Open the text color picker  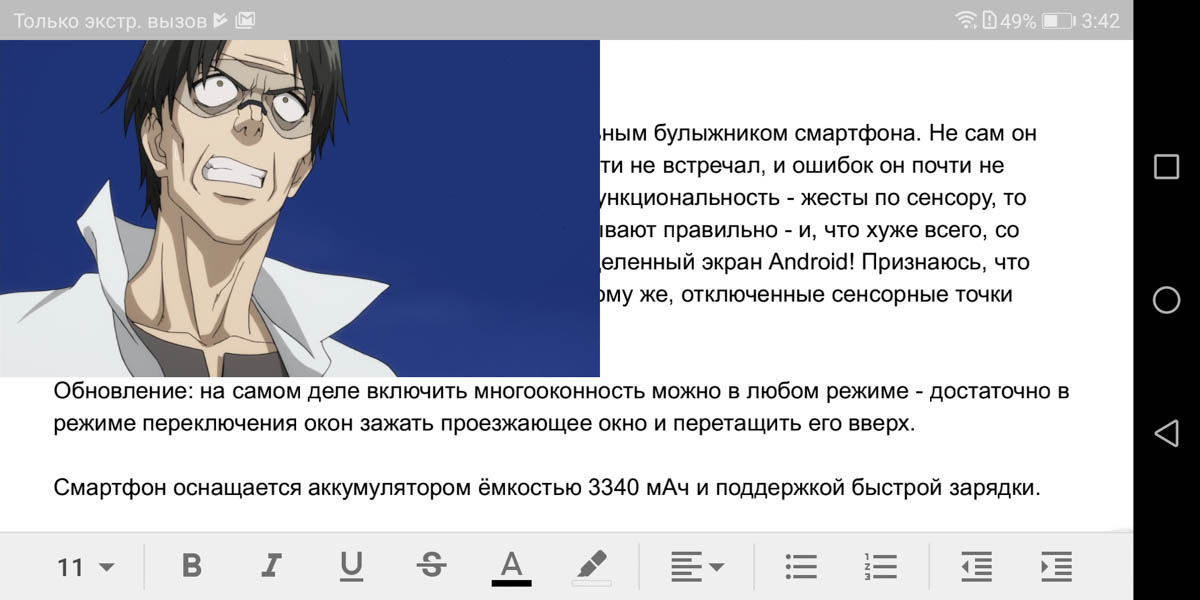(x=511, y=567)
